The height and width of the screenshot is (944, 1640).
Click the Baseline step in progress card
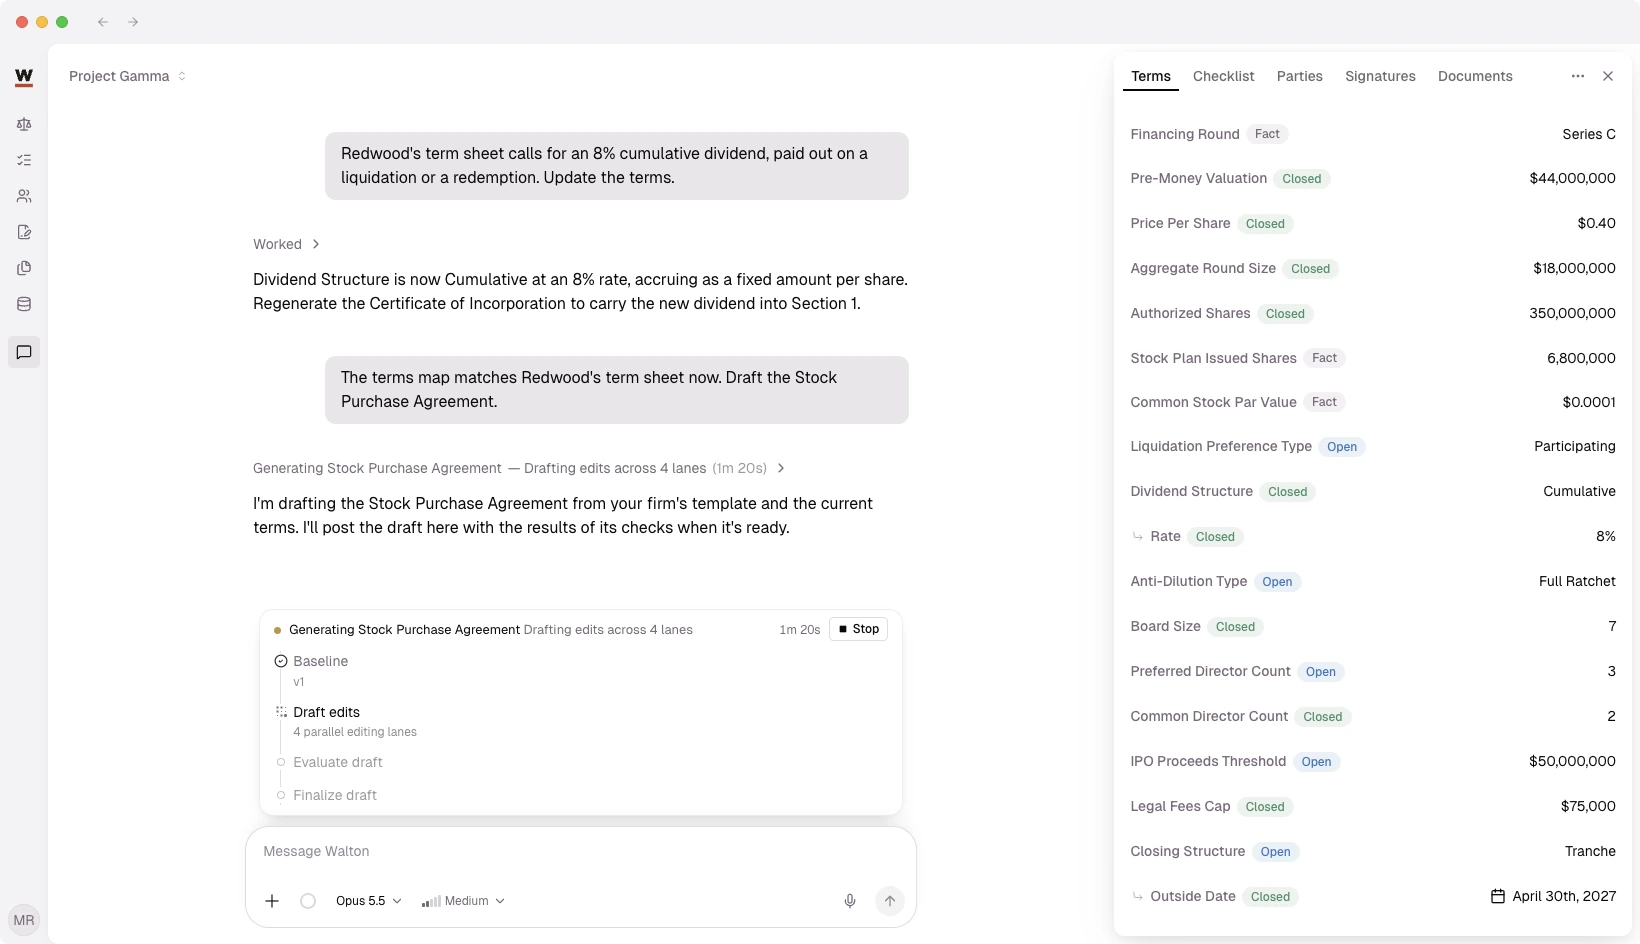click(320, 661)
